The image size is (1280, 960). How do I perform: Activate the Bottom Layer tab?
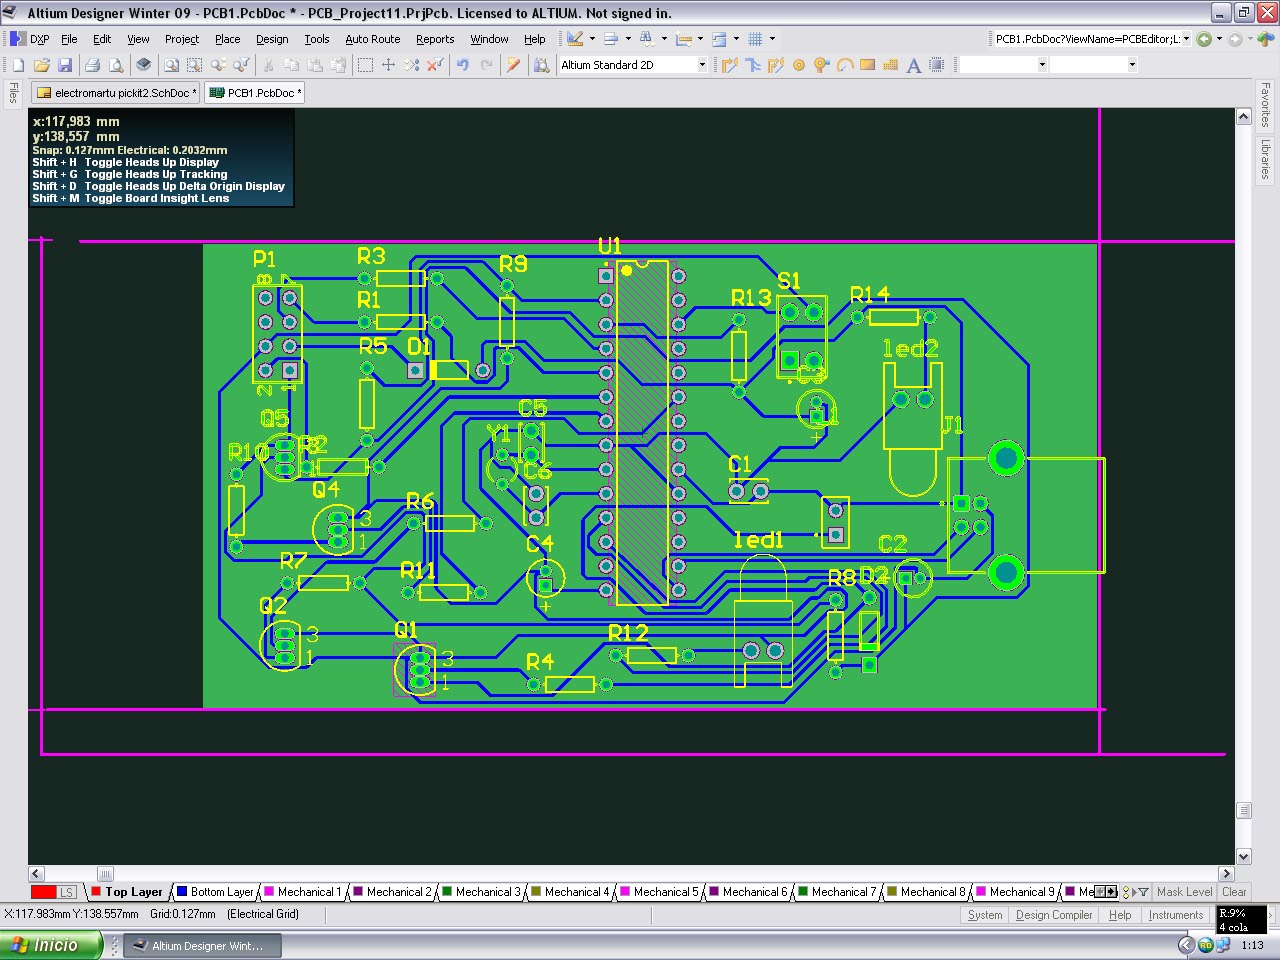click(216, 892)
